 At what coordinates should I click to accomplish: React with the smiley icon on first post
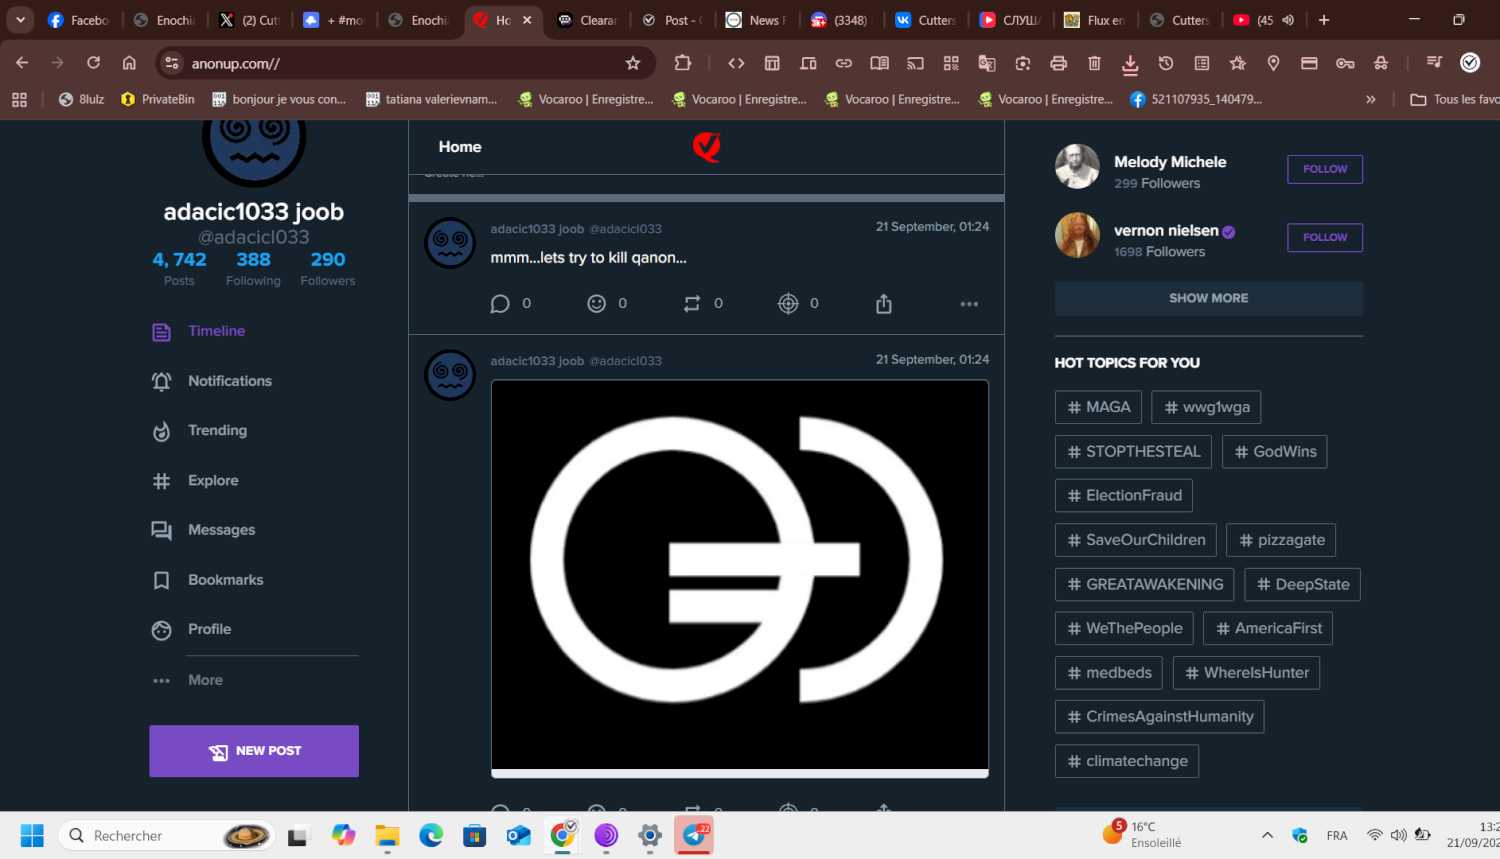[596, 304]
